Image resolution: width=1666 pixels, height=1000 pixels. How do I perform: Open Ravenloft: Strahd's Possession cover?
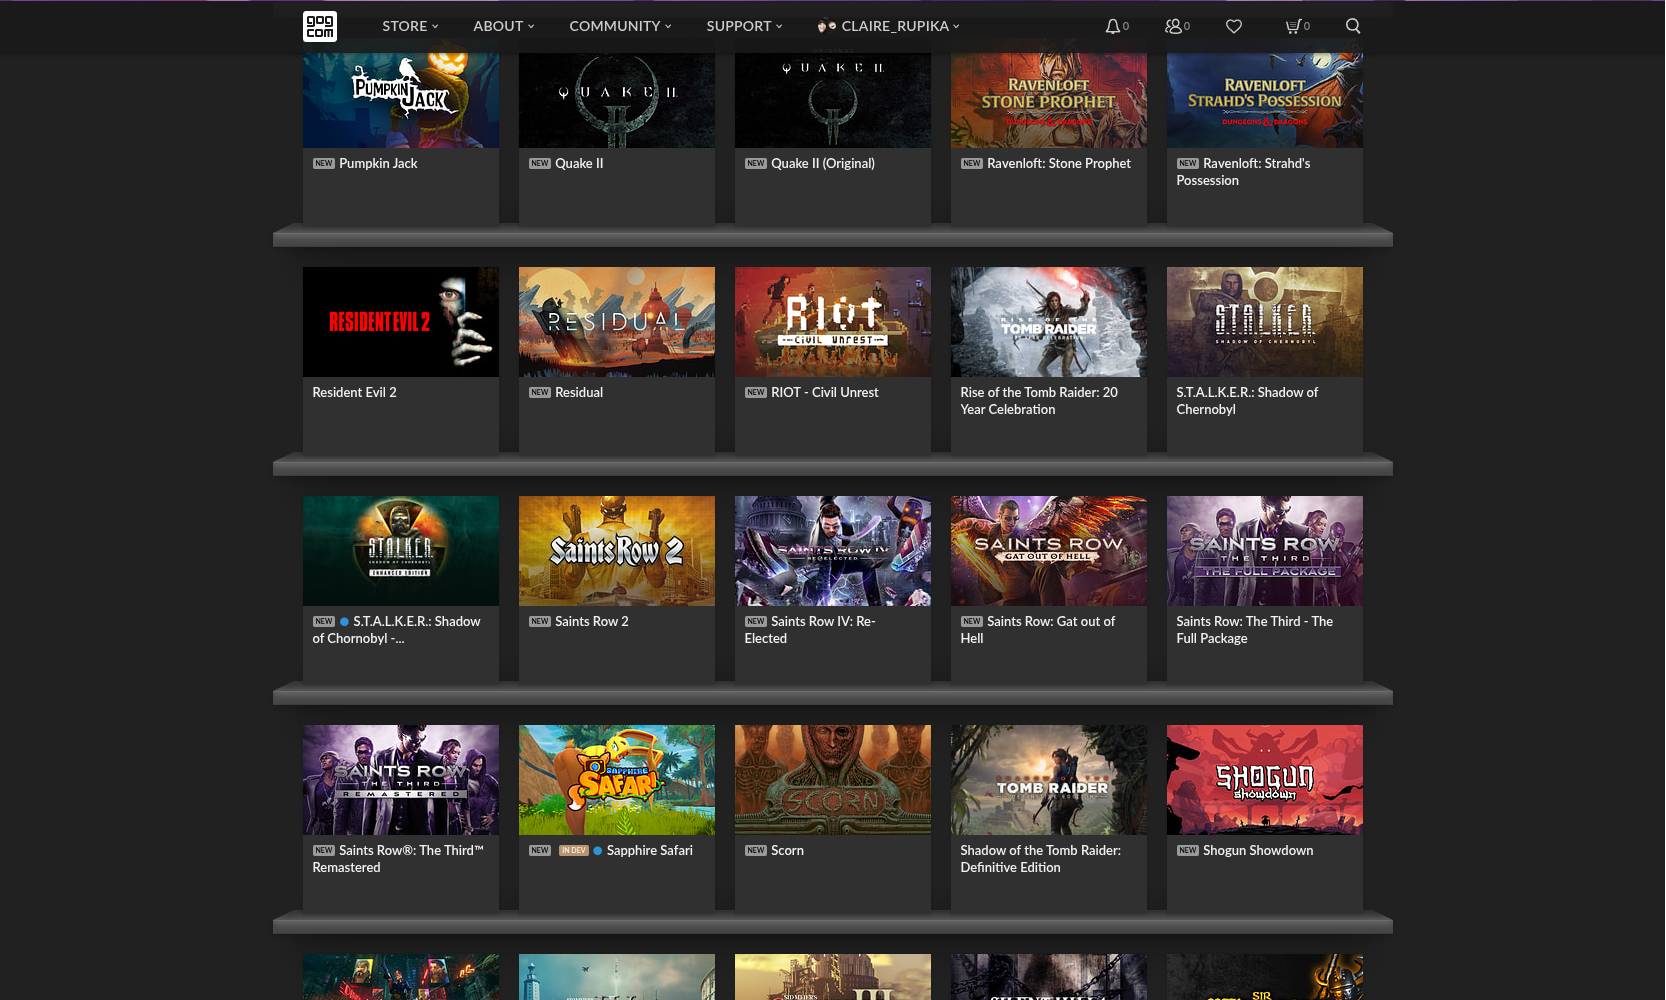(x=1265, y=100)
